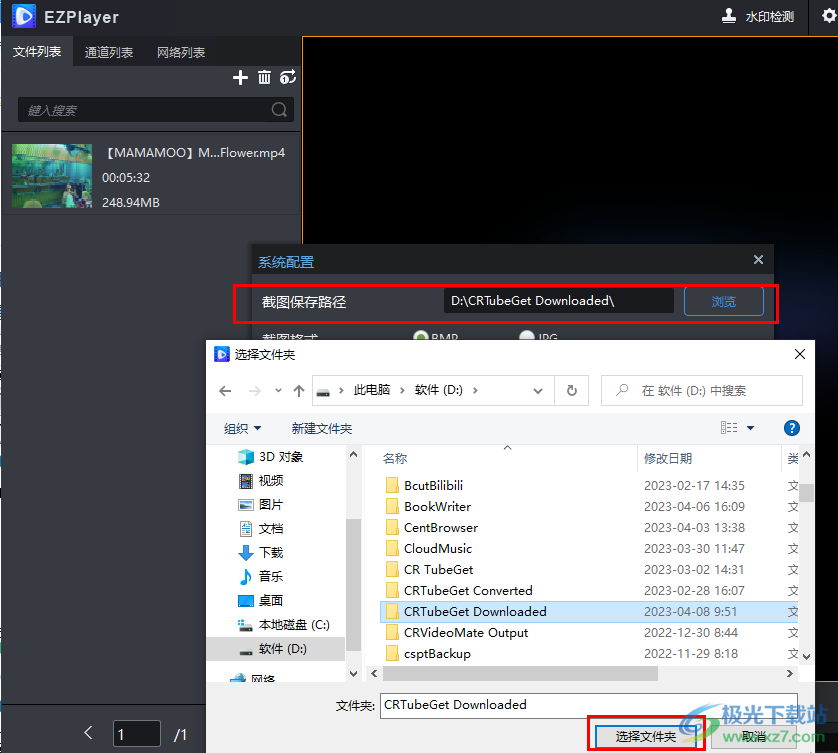Sort by the 修改日期 column header
The width and height of the screenshot is (838, 753).
(668, 458)
